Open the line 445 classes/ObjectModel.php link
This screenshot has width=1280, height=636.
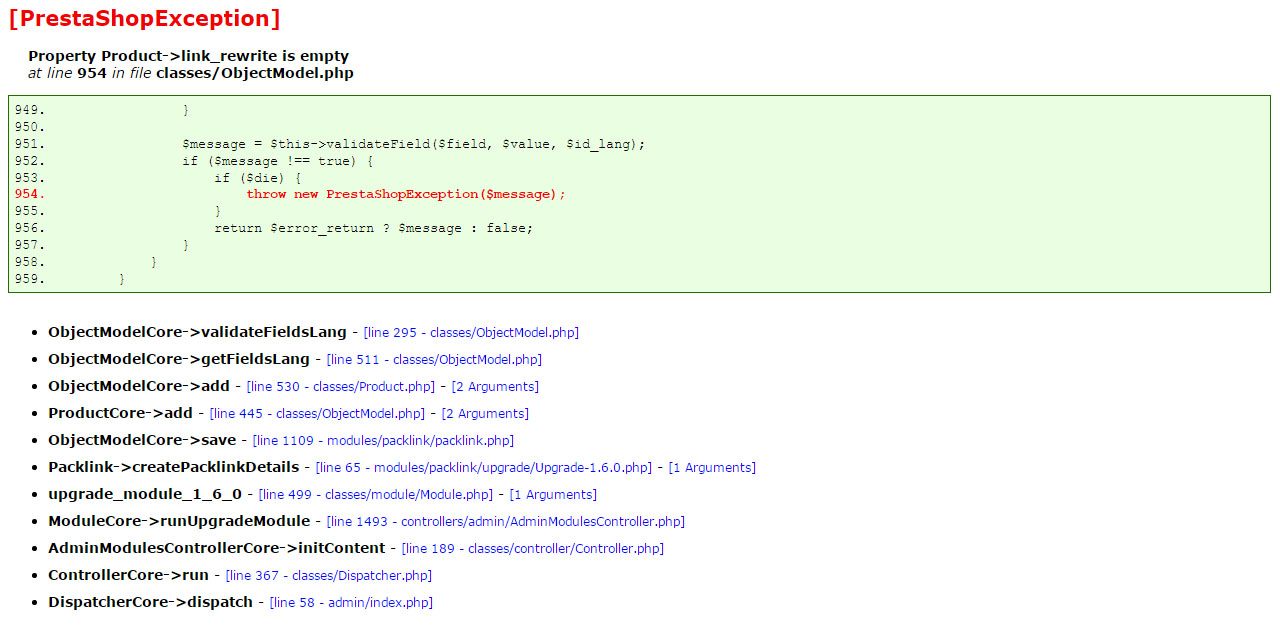point(317,413)
